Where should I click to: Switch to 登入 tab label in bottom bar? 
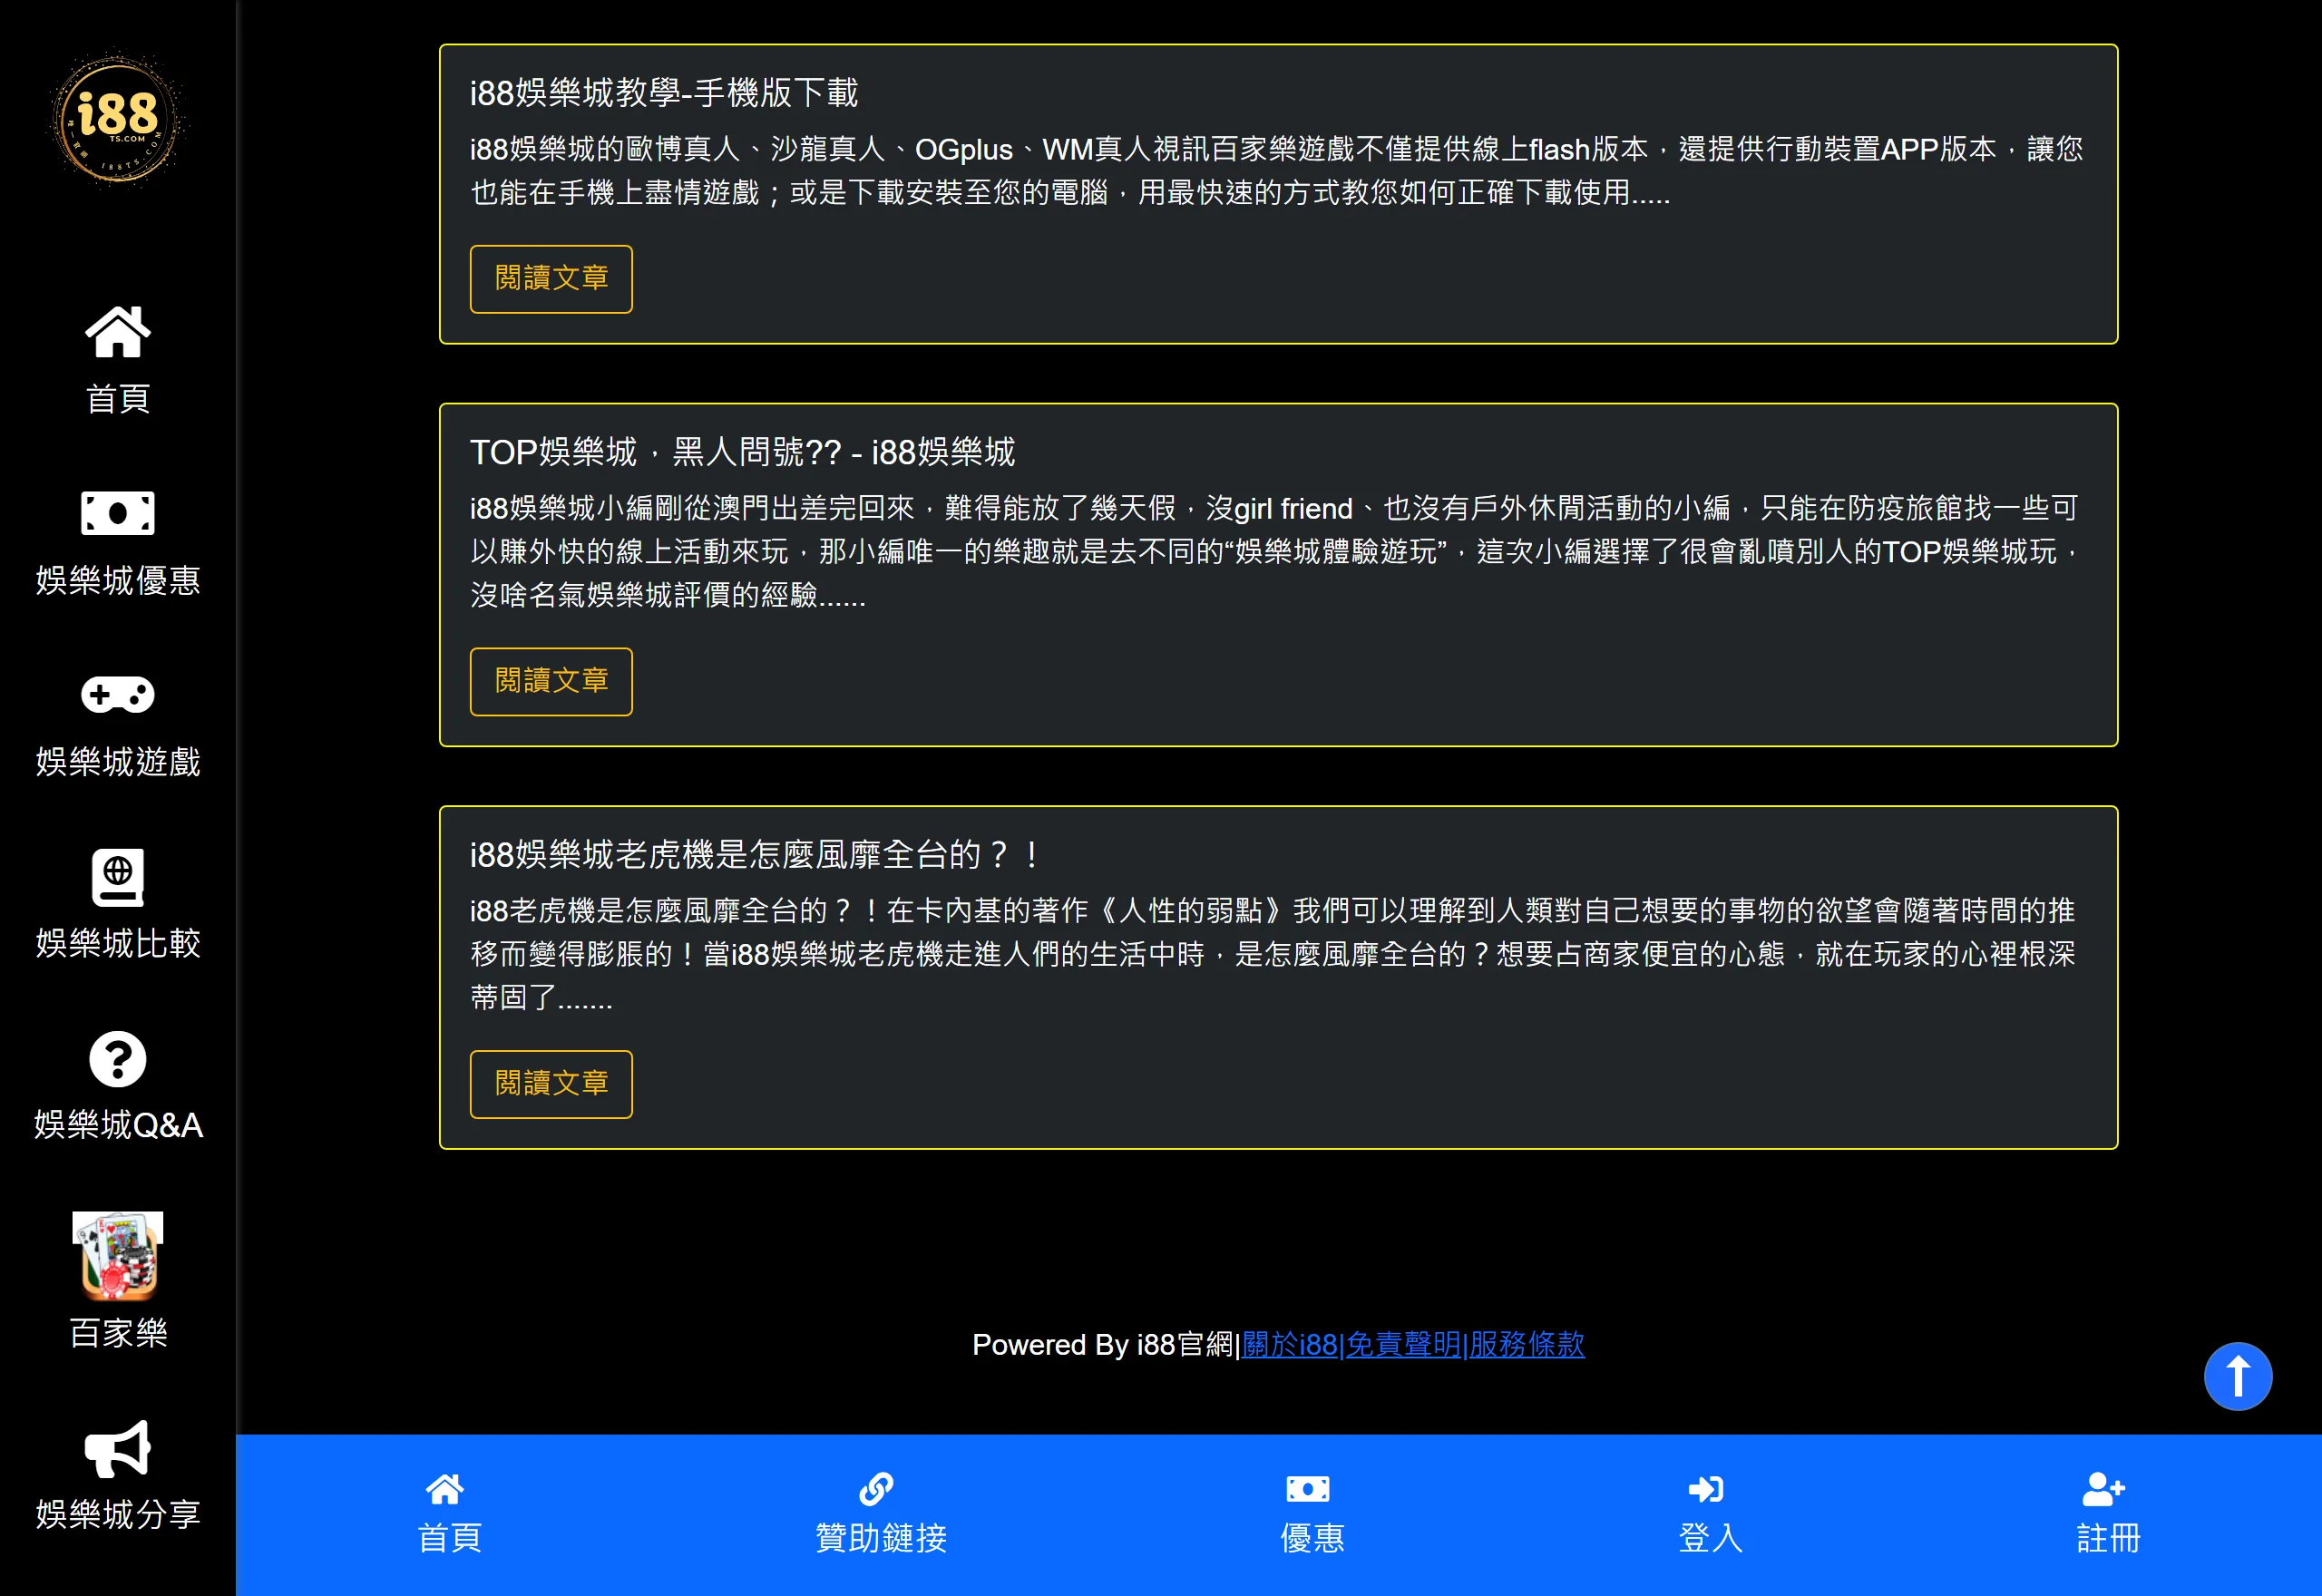[x=1711, y=1538]
